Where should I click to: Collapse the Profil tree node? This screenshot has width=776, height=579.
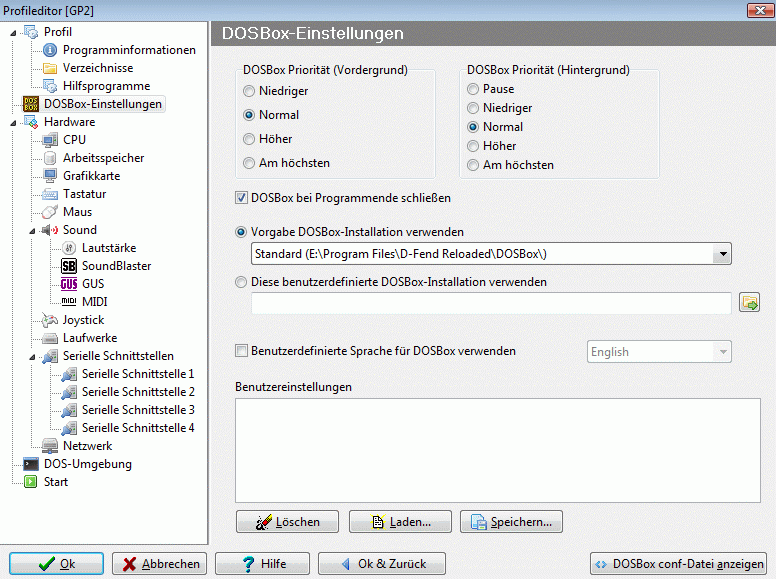tap(13, 33)
